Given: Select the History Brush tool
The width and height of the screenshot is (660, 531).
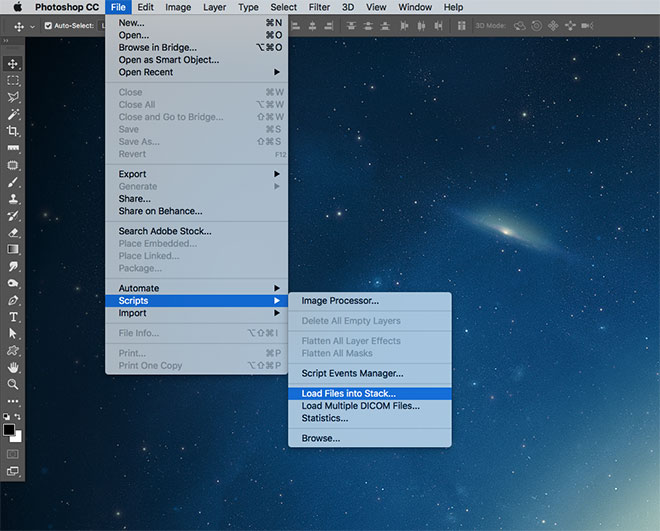Looking at the screenshot, I should pos(13,215).
